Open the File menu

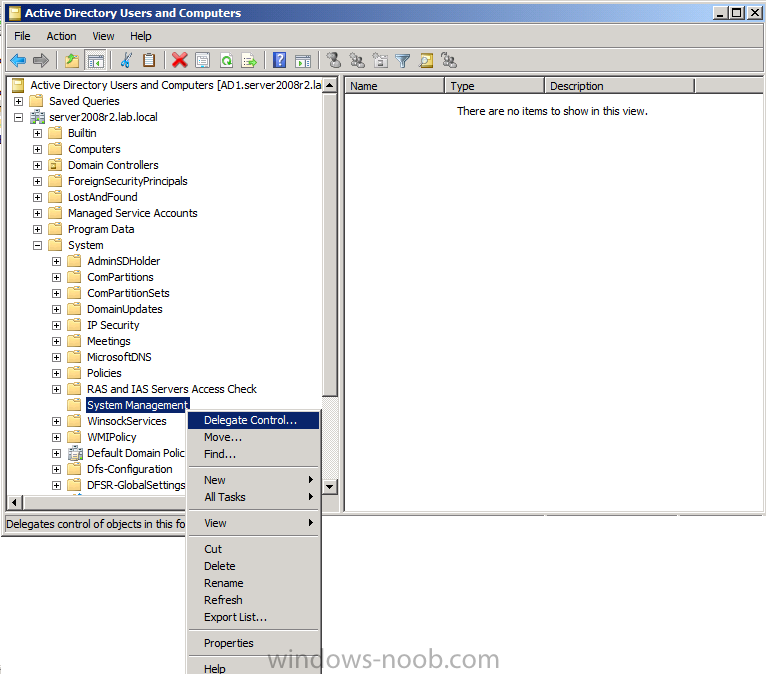22,36
